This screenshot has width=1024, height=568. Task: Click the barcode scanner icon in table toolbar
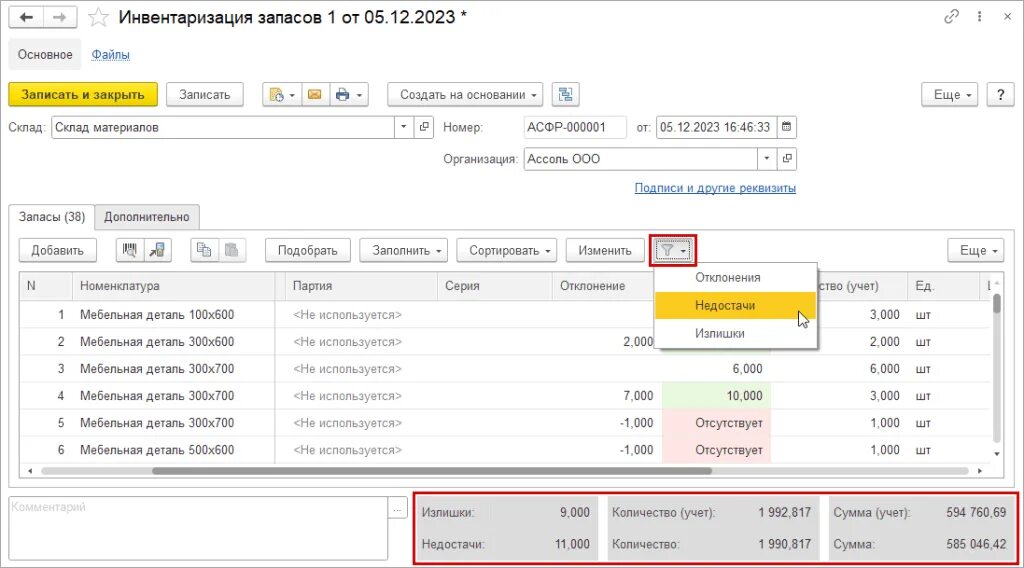coord(130,250)
